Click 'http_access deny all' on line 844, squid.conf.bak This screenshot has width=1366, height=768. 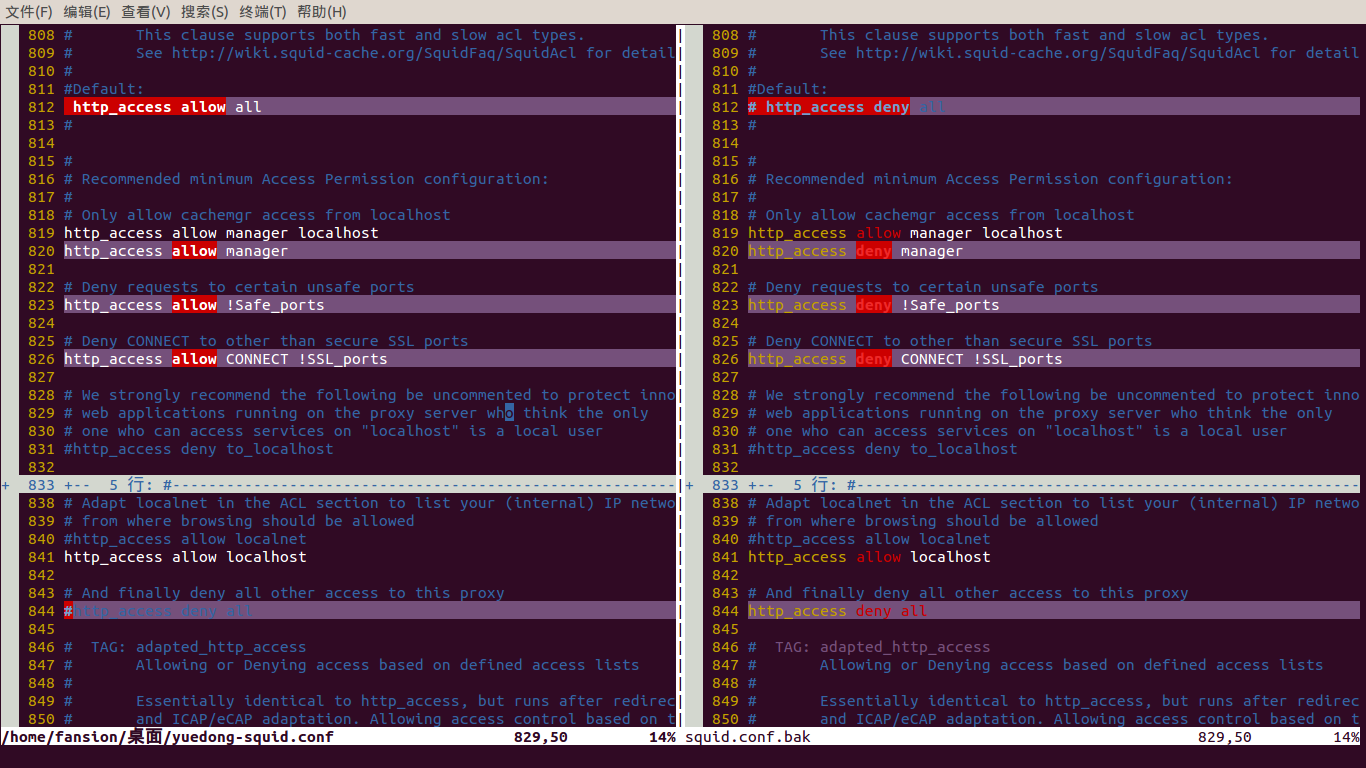coord(838,611)
